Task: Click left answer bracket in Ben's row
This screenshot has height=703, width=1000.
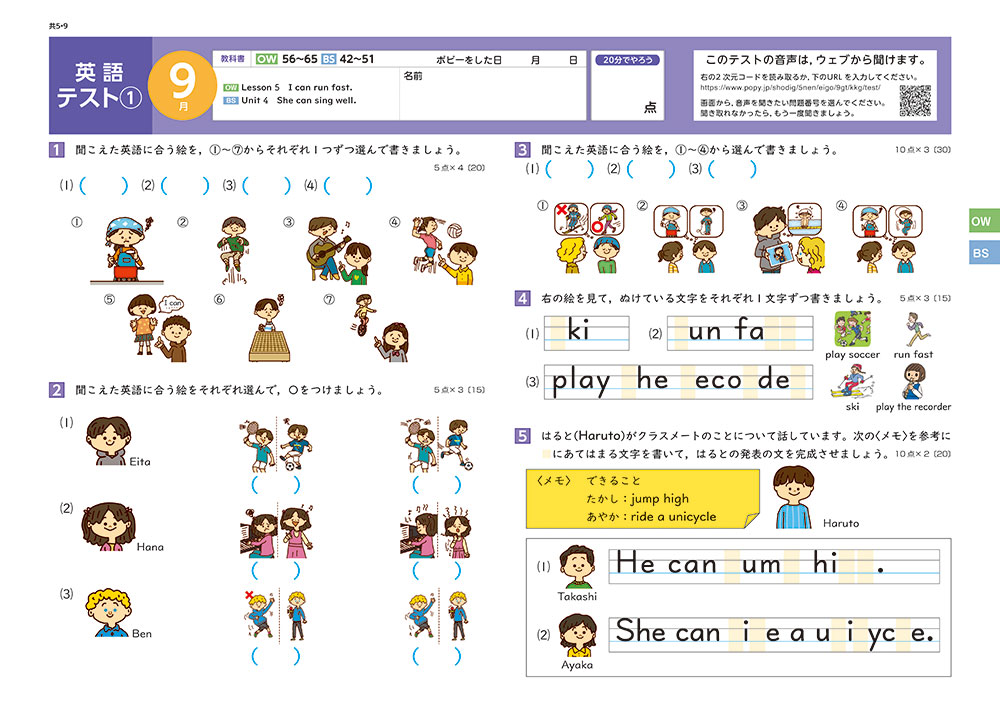Action: [x=276, y=656]
